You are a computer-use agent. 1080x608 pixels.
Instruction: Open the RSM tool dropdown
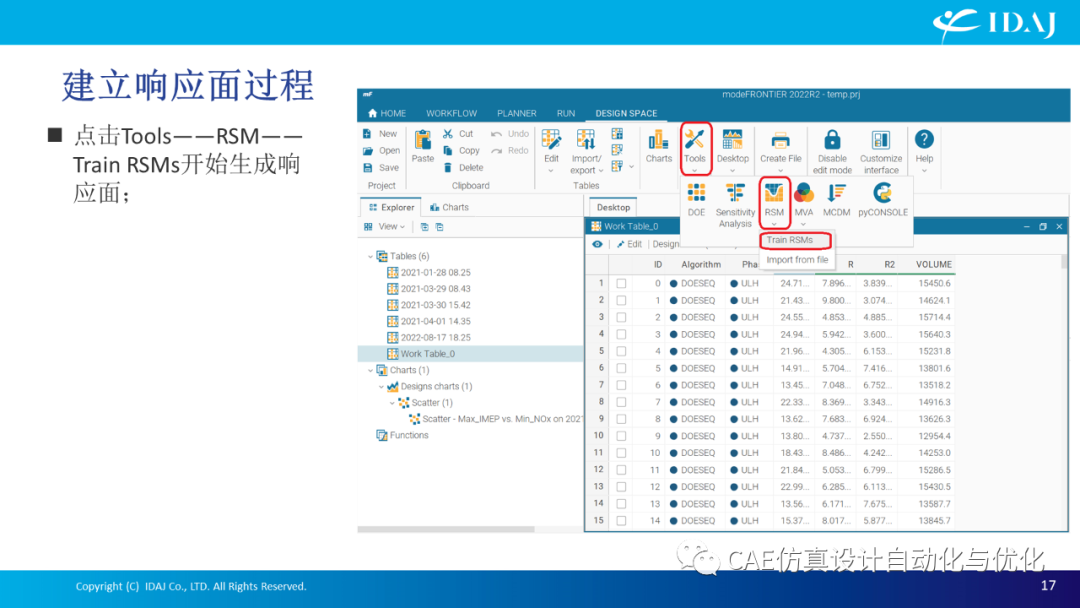[x=774, y=202]
